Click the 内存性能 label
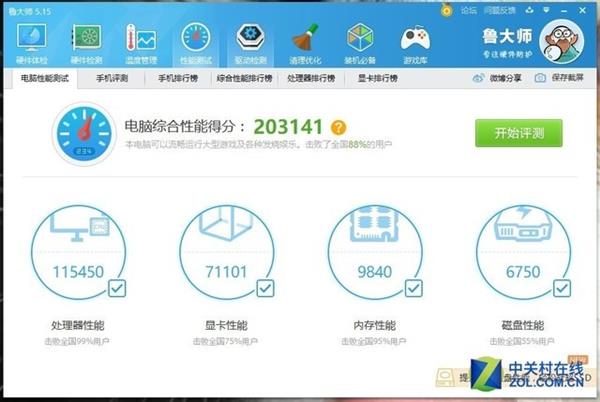Viewport: 600px width, 402px height. [375, 326]
